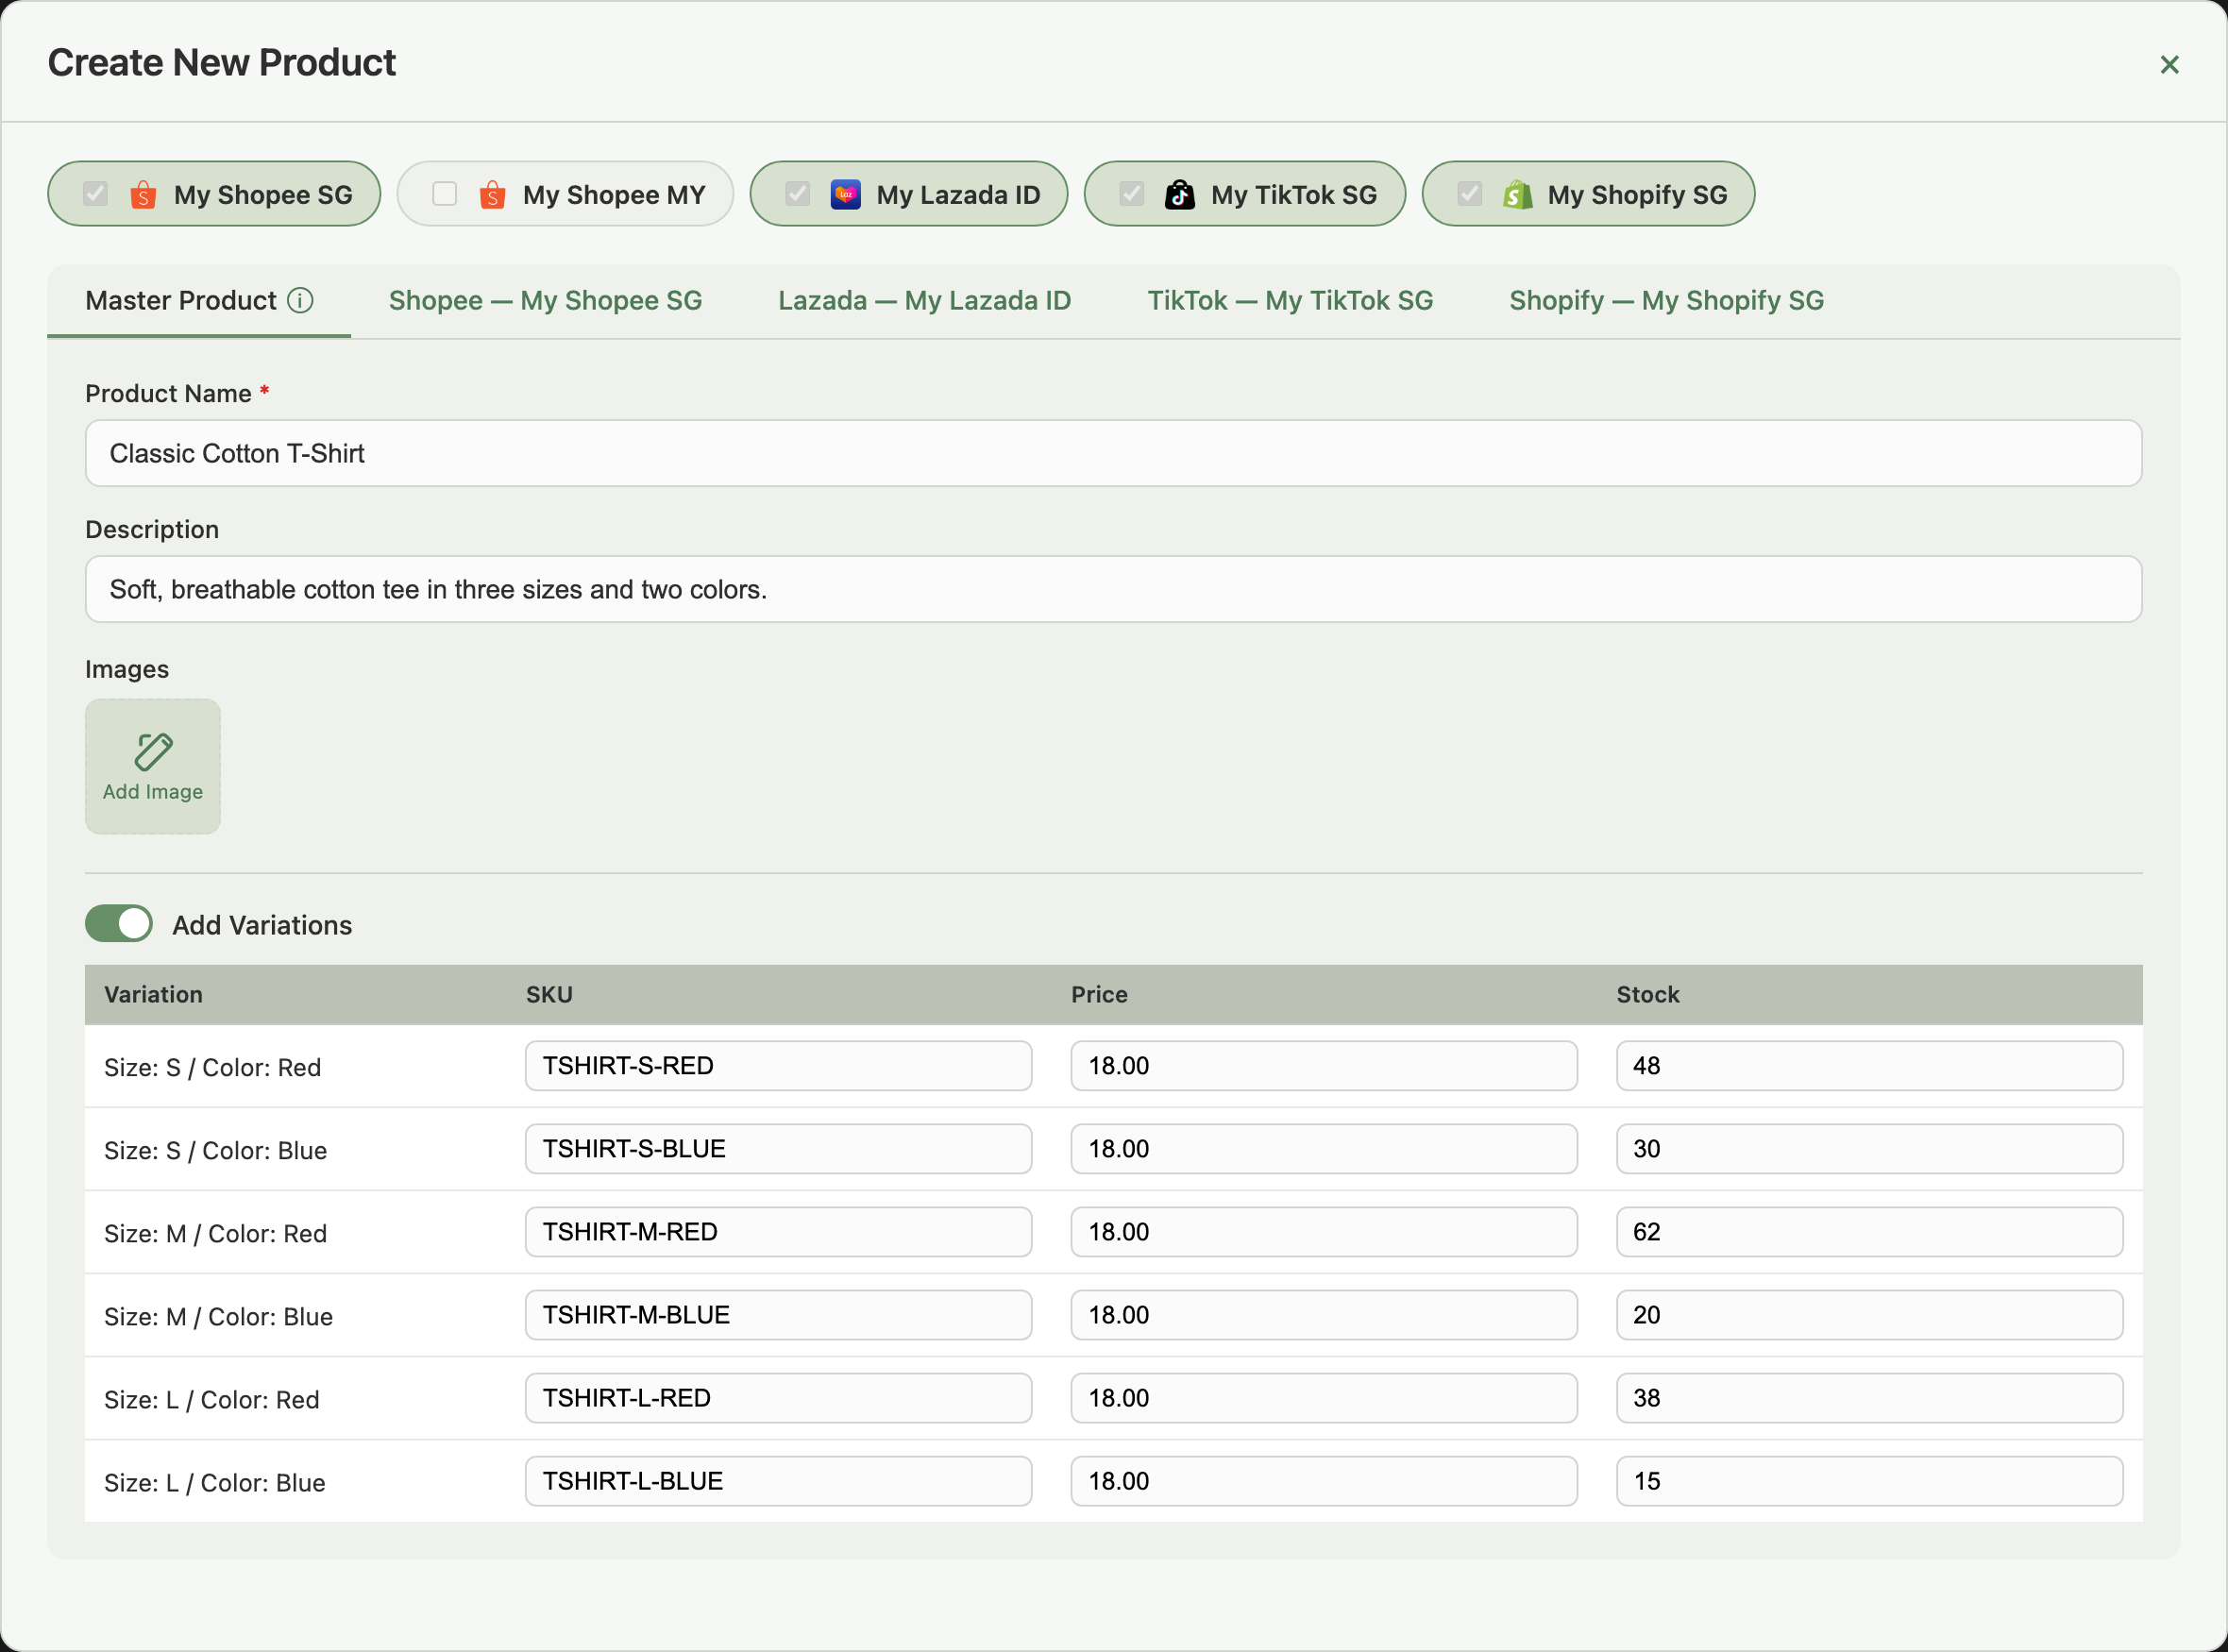Click the My Shopify SG label text
This screenshot has height=1652, width=2228.
click(x=1637, y=195)
